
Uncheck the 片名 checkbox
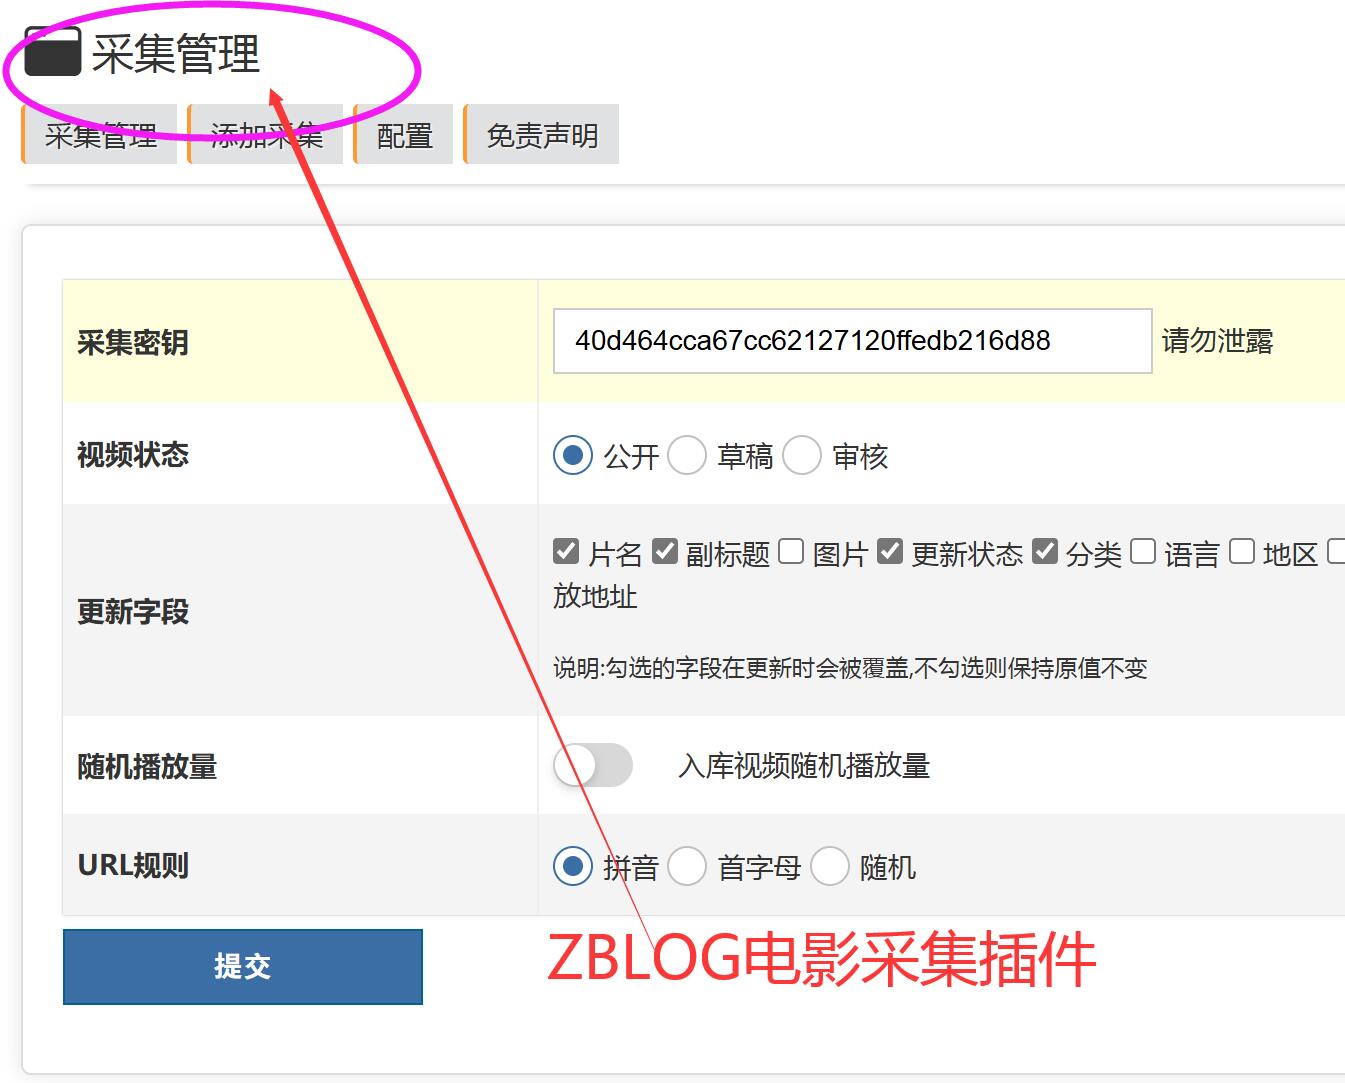coord(566,552)
